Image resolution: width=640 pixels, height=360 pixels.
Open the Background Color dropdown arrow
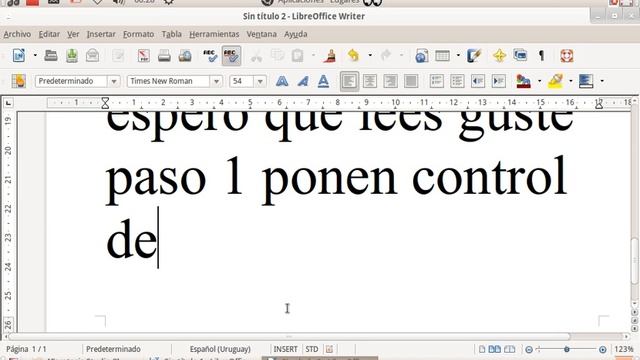[602, 81]
